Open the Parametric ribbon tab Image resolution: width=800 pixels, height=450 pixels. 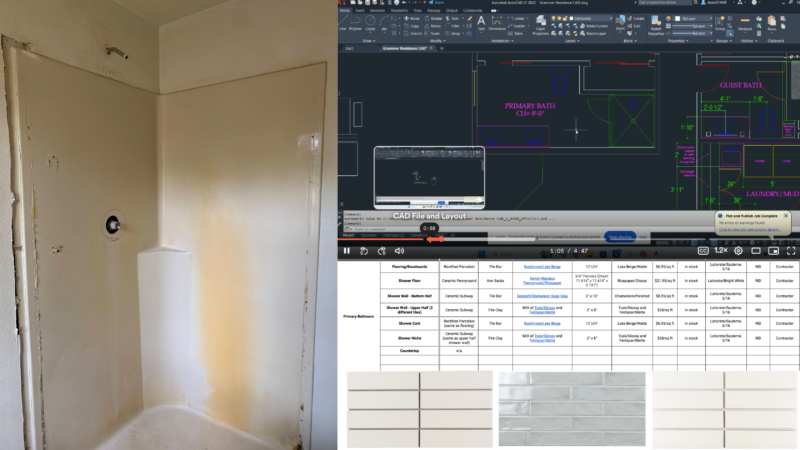tap(399, 10)
